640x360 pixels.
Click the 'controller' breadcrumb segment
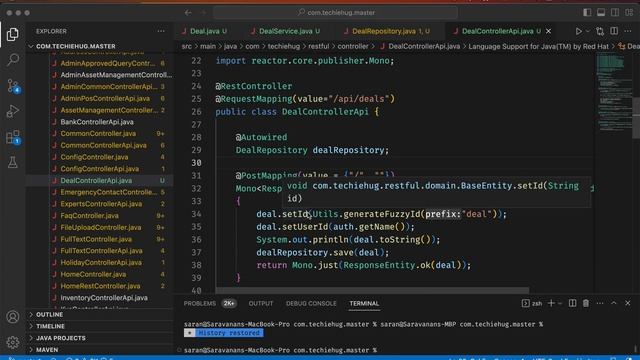click(353, 47)
